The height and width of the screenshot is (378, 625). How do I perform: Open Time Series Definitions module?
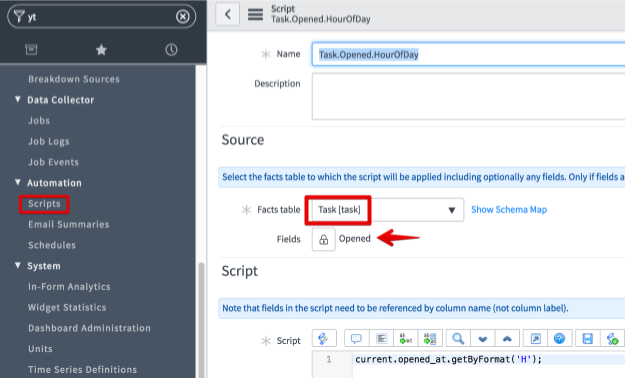[83, 369]
